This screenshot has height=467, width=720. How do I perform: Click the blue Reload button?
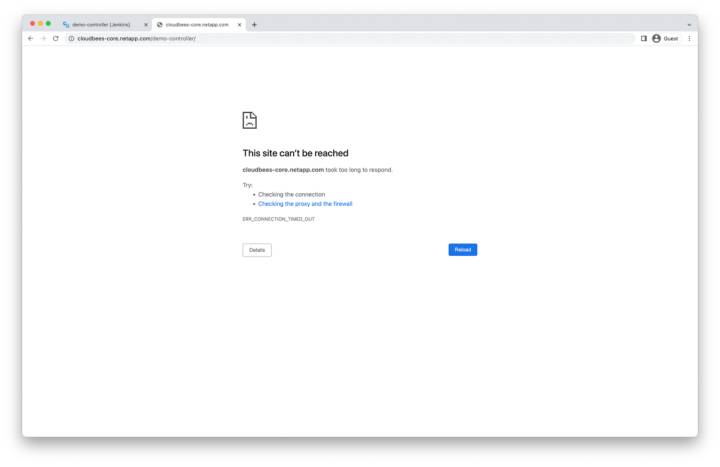click(462, 249)
